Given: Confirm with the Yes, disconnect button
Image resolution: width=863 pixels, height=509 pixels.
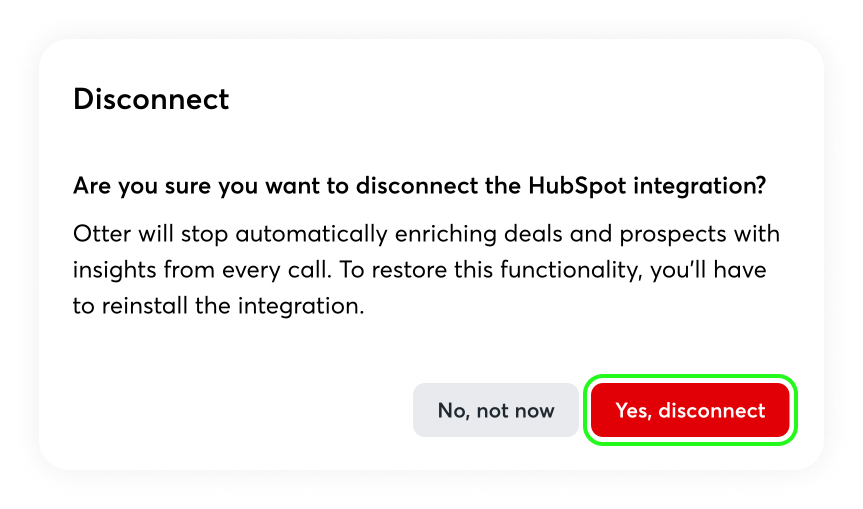Looking at the screenshot, I should coord(690,410).
